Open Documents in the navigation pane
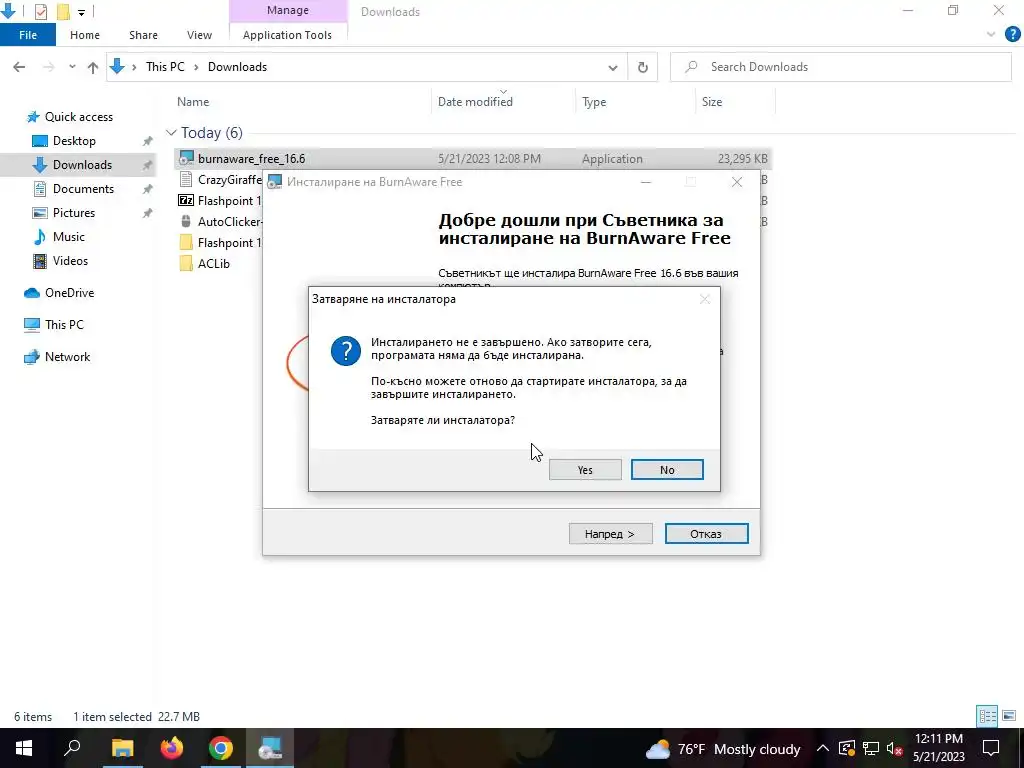The height and width of the screenshot is (768, 1024). click(83, 189)
